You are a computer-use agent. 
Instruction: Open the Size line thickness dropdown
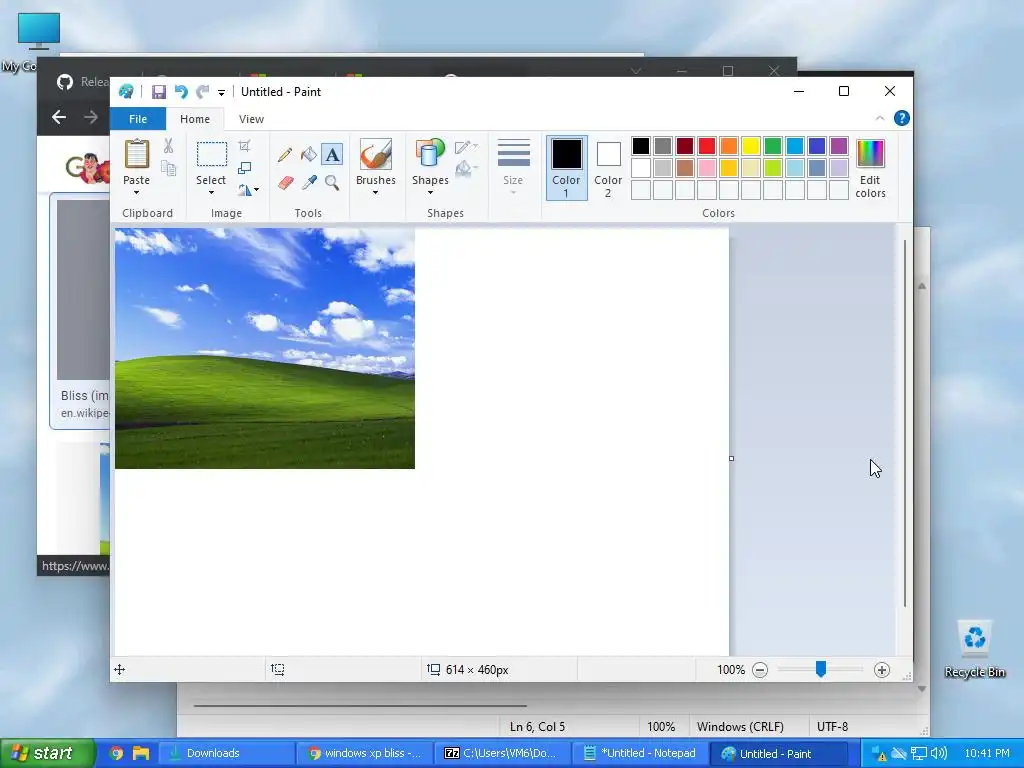click(513, 167)
